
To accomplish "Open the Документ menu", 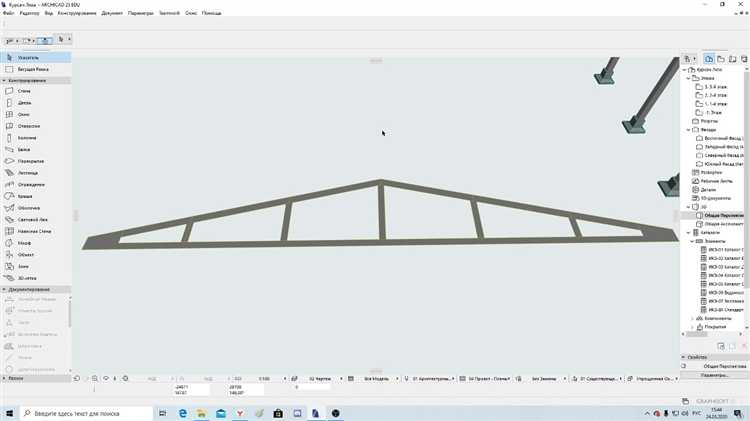I will coord(112,13).
